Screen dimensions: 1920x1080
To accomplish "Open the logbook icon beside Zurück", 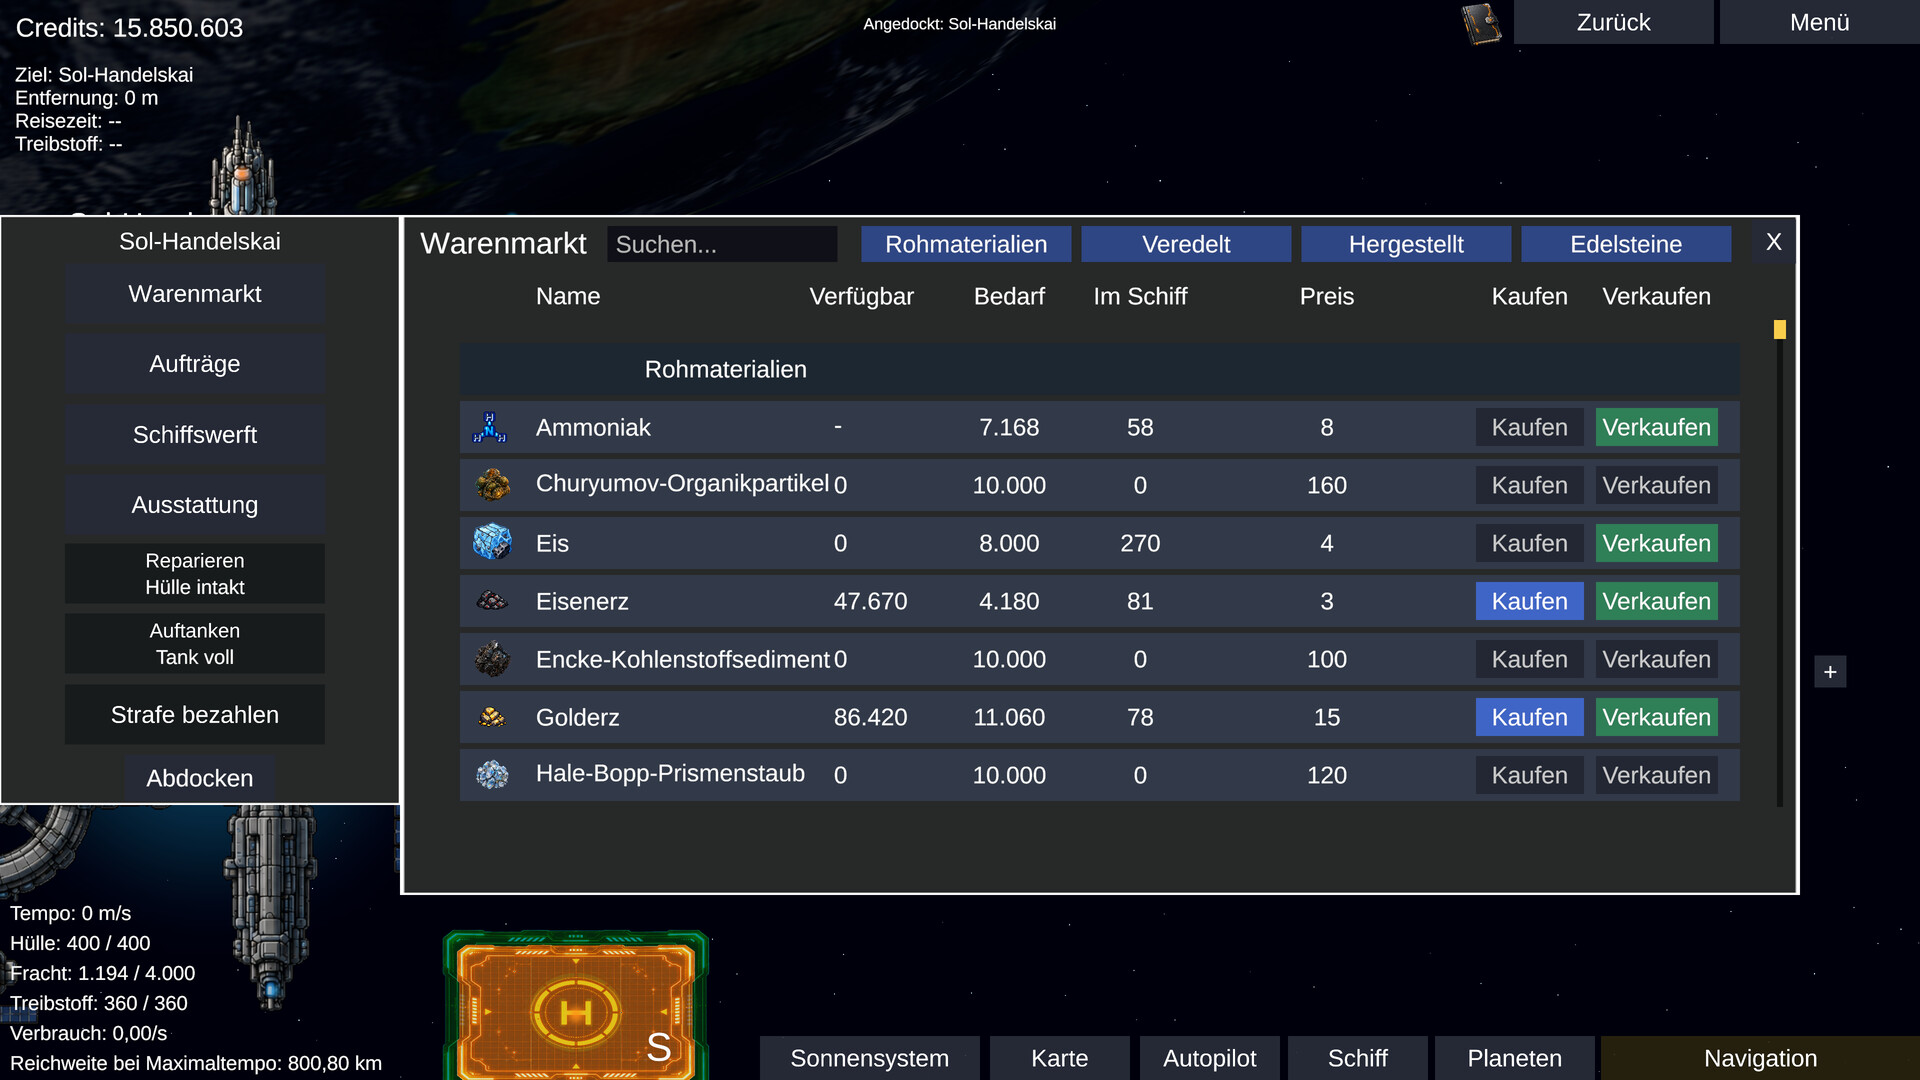I will (1482, 24).
